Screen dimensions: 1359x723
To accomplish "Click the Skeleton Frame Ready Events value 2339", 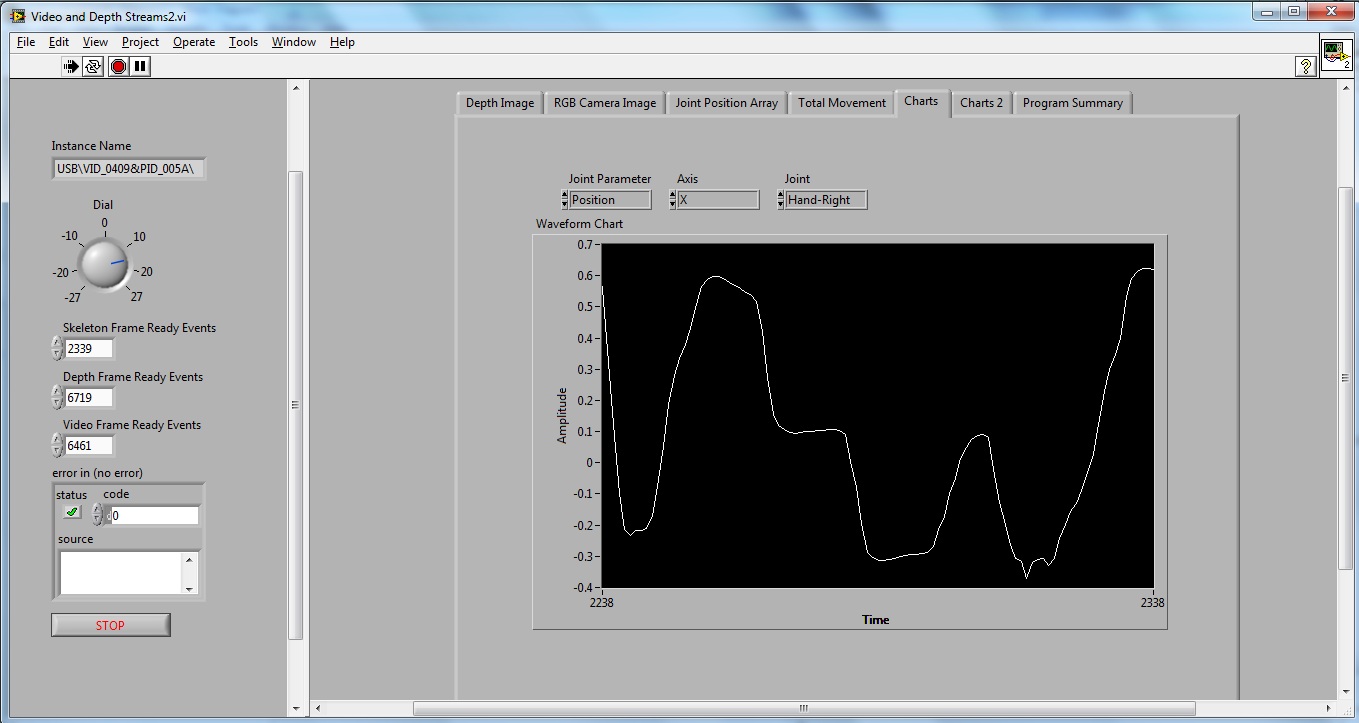I will 88,349.
